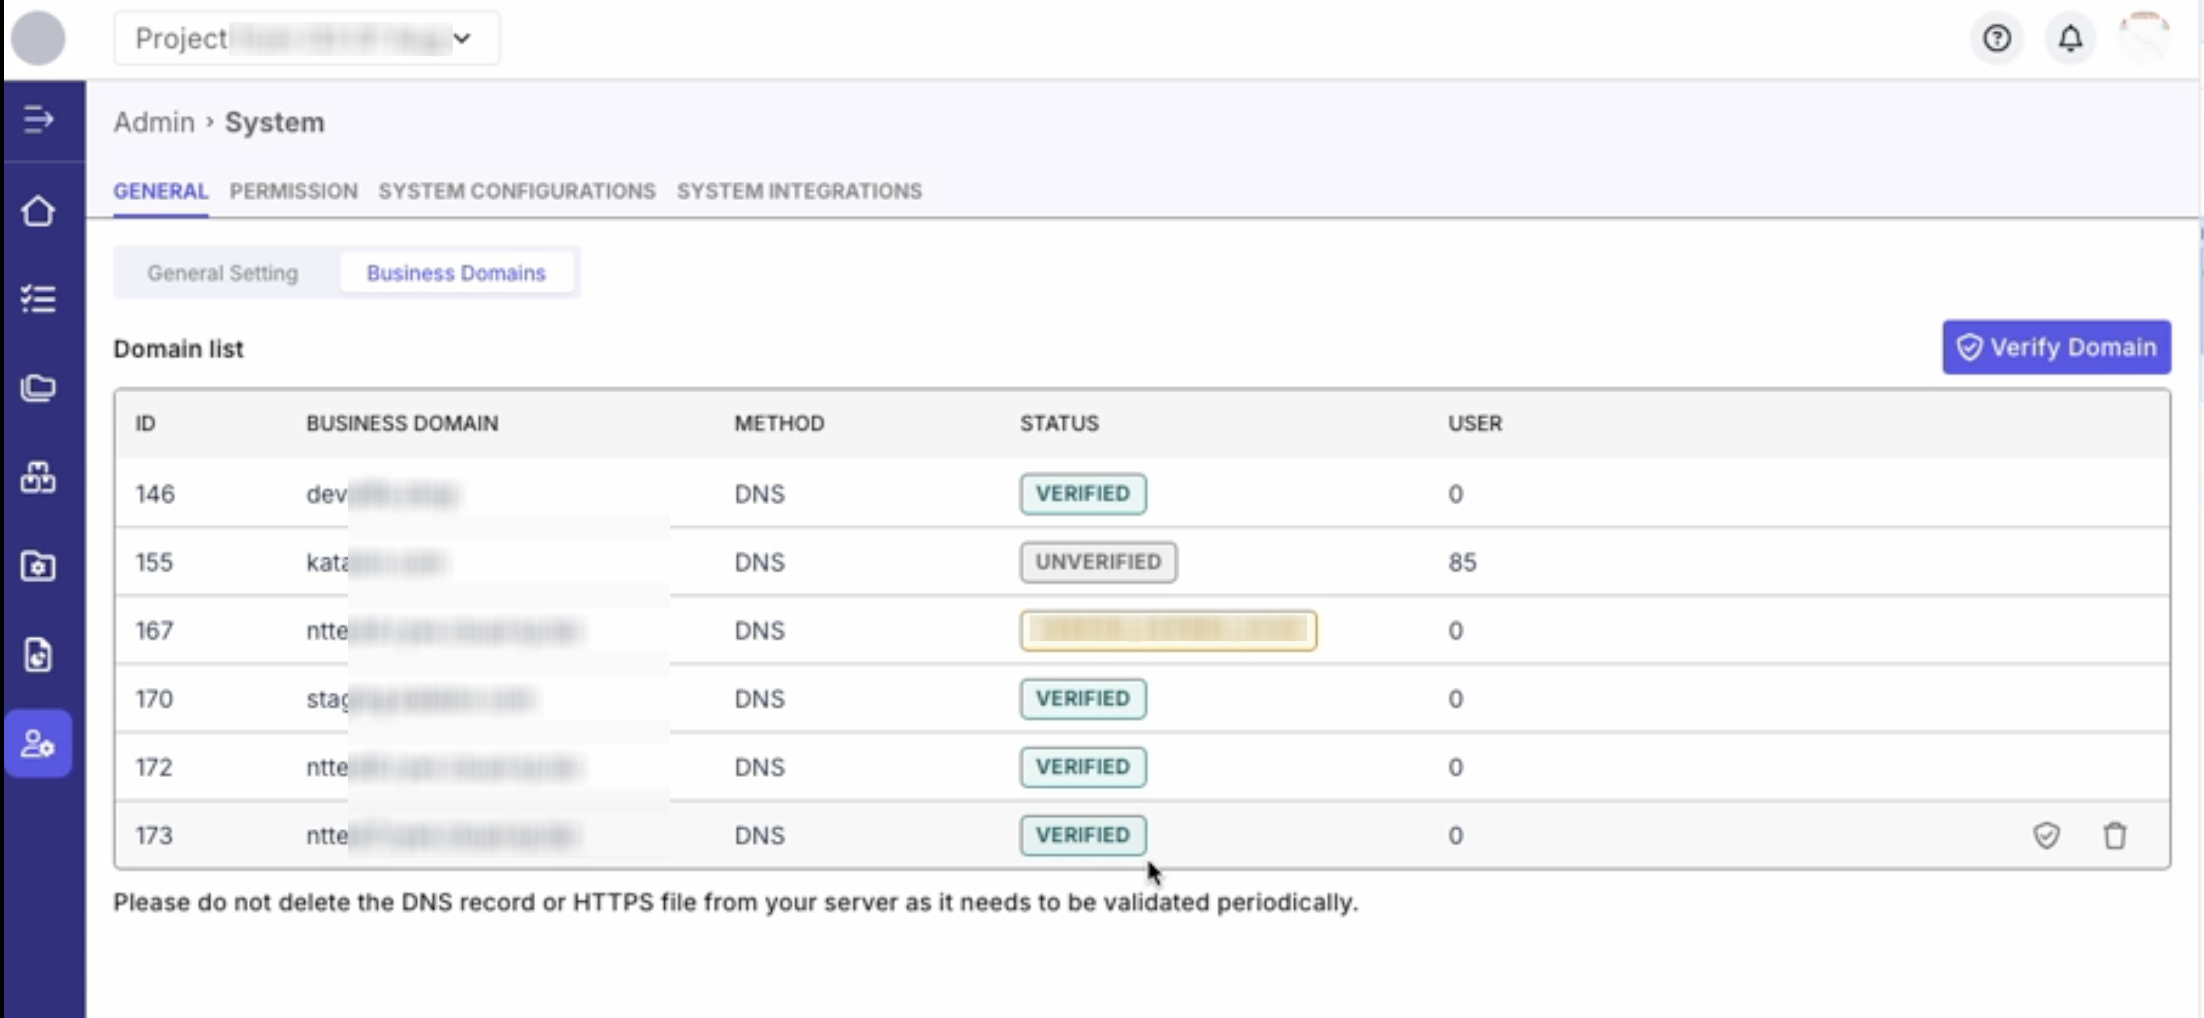2204x1018 pixels.
Task: Expand the sidebar menu with arrow icon
Action: (x=38, y=120)
